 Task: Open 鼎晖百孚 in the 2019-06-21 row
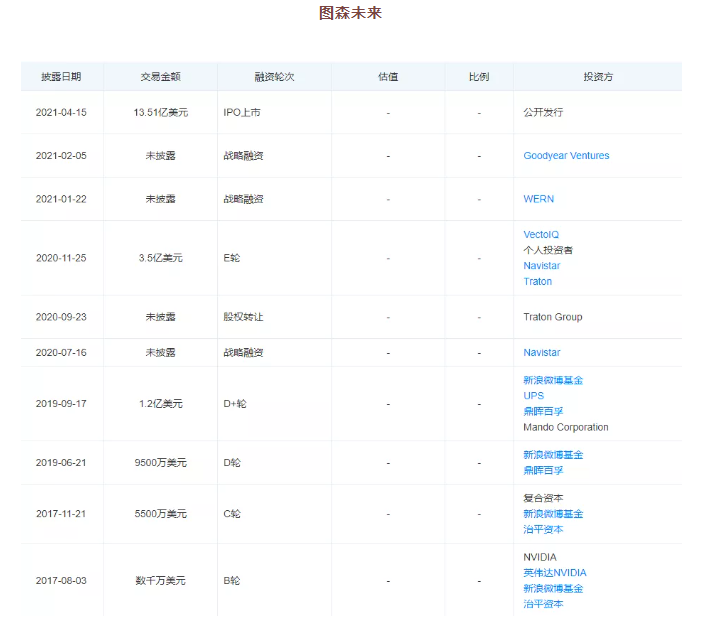pyautogui.click(x=543, y=470)
